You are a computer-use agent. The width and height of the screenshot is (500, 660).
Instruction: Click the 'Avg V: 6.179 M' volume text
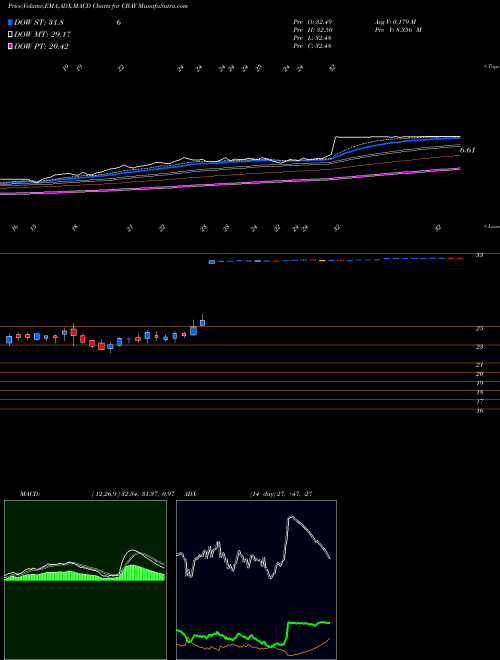coord(395,22)
